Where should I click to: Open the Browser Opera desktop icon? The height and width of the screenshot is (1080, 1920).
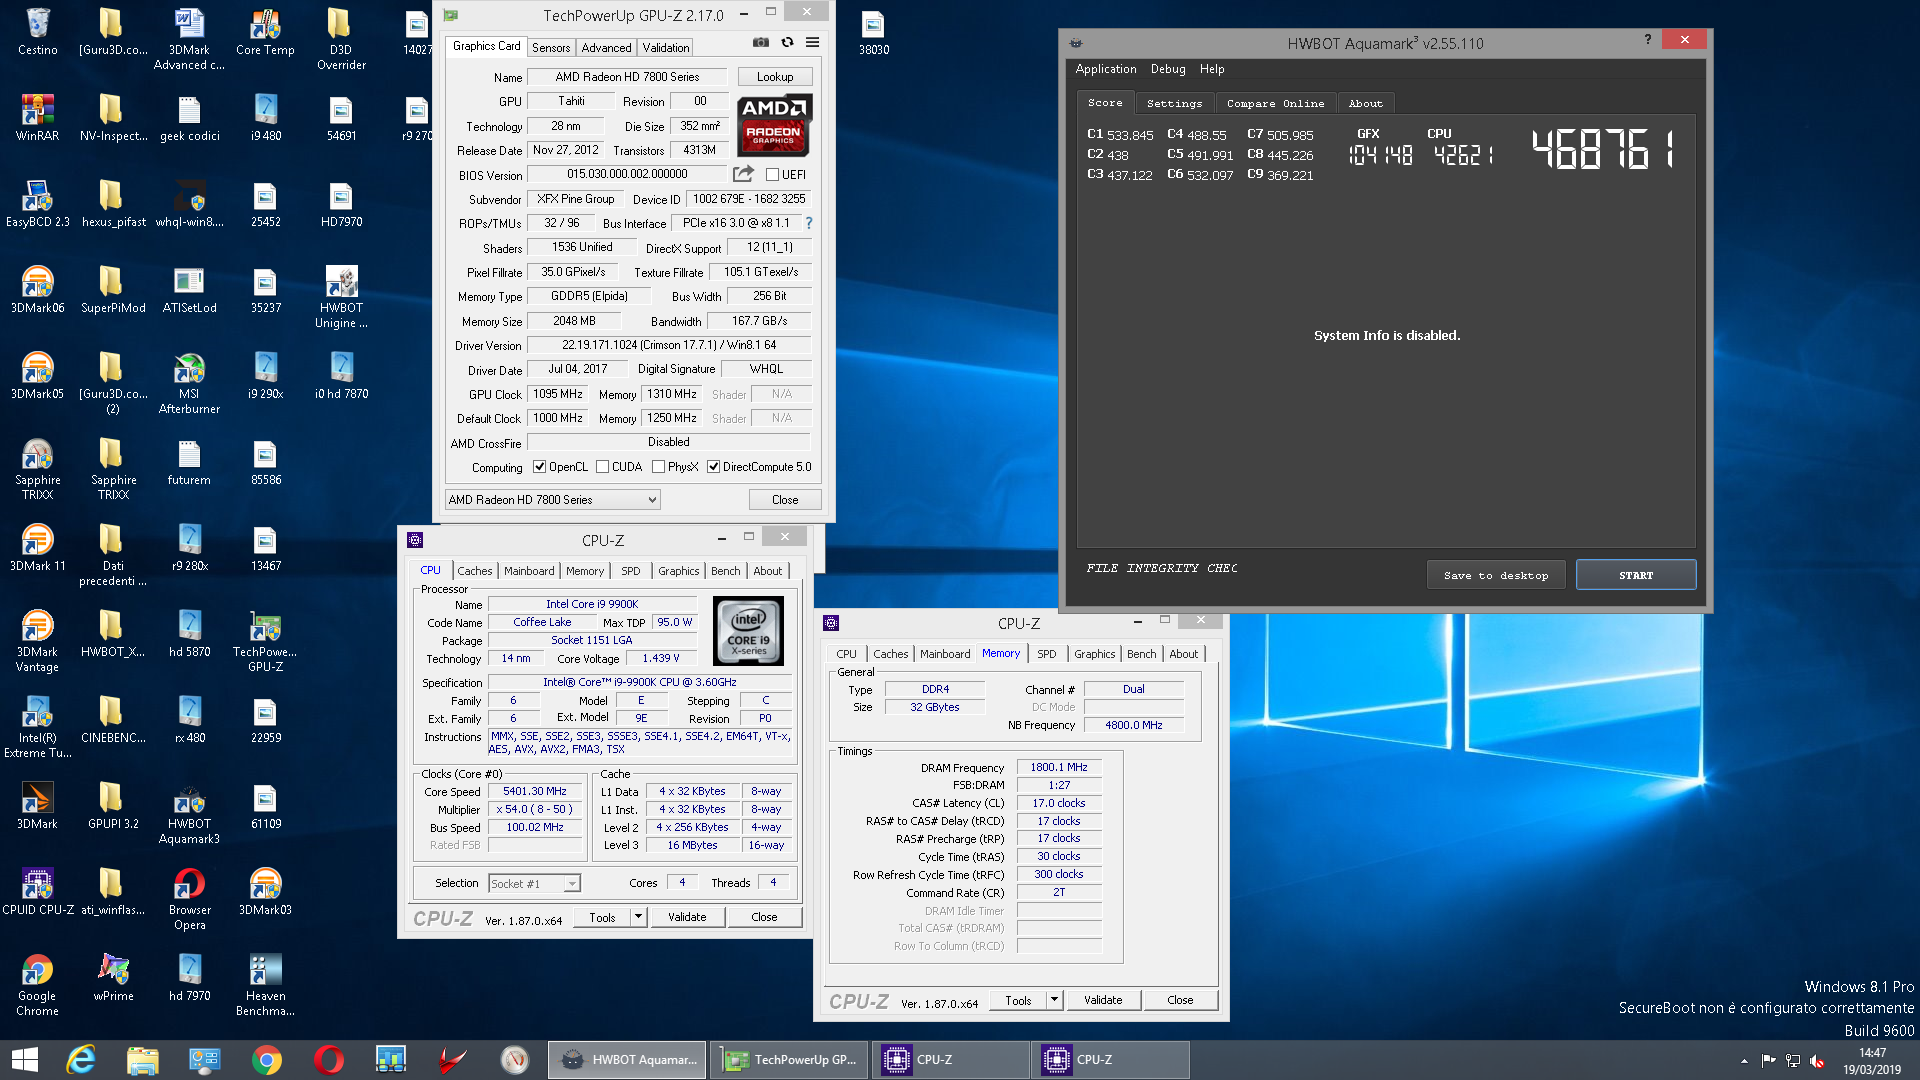pyautogui.click(x=189, y=899)
